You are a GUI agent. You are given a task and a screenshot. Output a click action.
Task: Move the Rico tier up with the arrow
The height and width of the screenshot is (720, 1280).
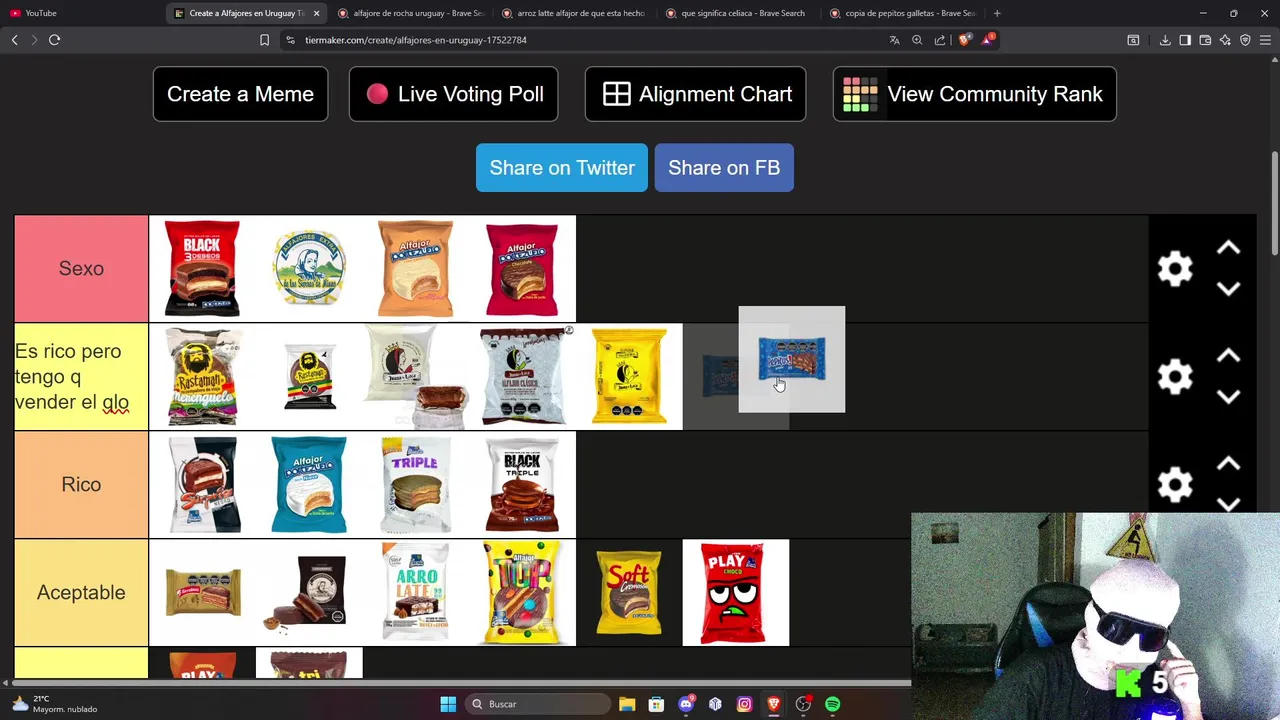coord(1228,464)
